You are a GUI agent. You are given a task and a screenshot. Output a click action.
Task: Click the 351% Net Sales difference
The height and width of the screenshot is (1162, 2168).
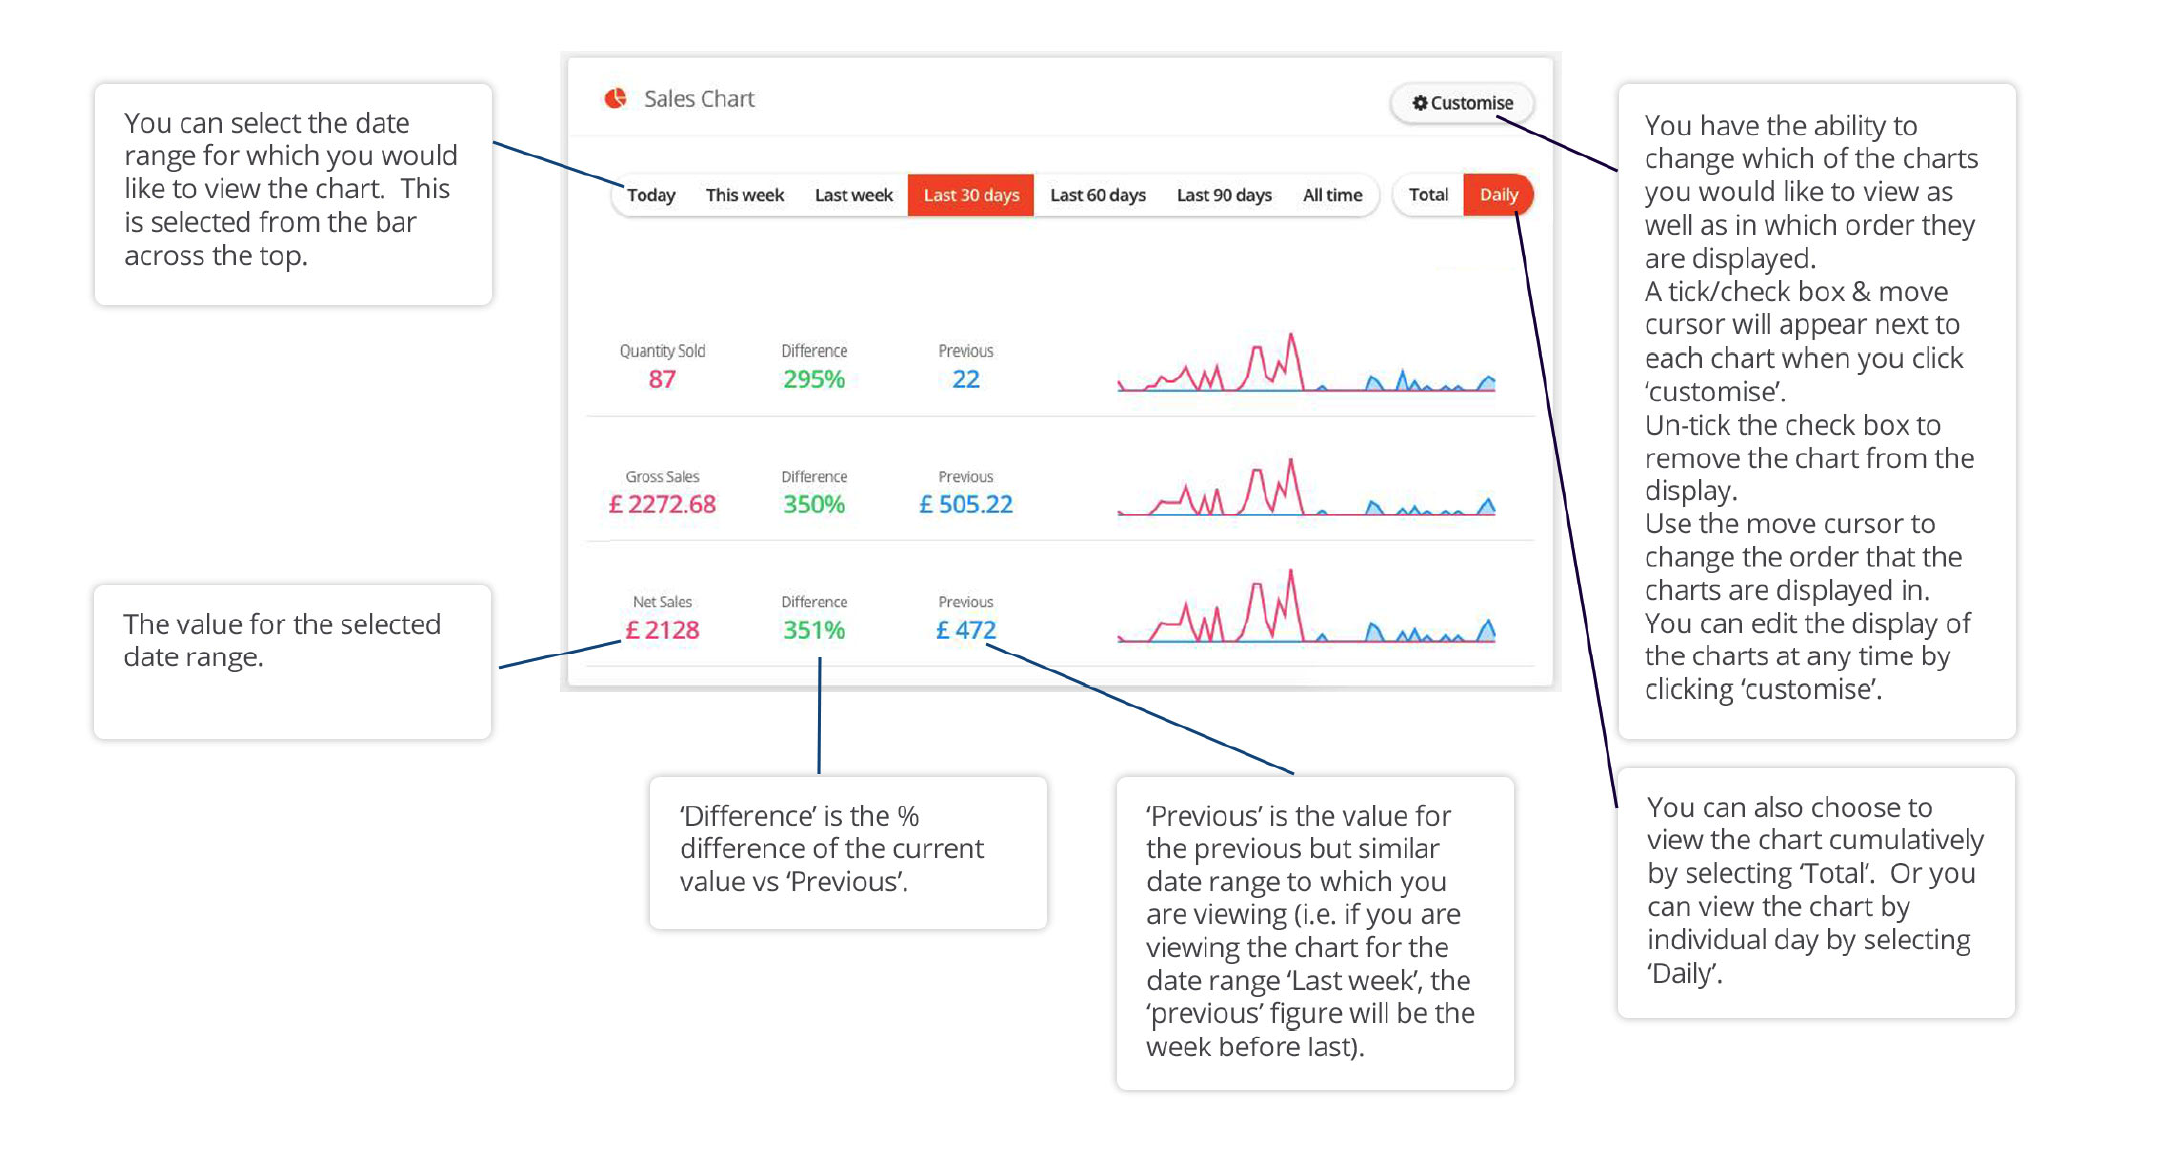tap(814, 630)
